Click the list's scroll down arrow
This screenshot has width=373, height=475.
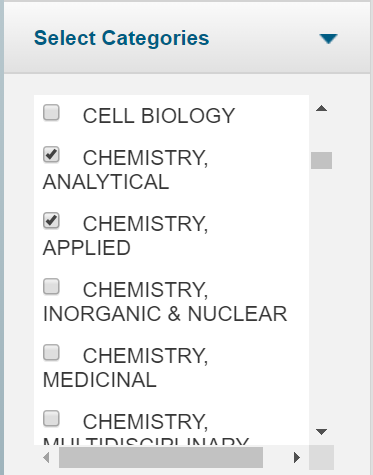[x=321, y=432]
